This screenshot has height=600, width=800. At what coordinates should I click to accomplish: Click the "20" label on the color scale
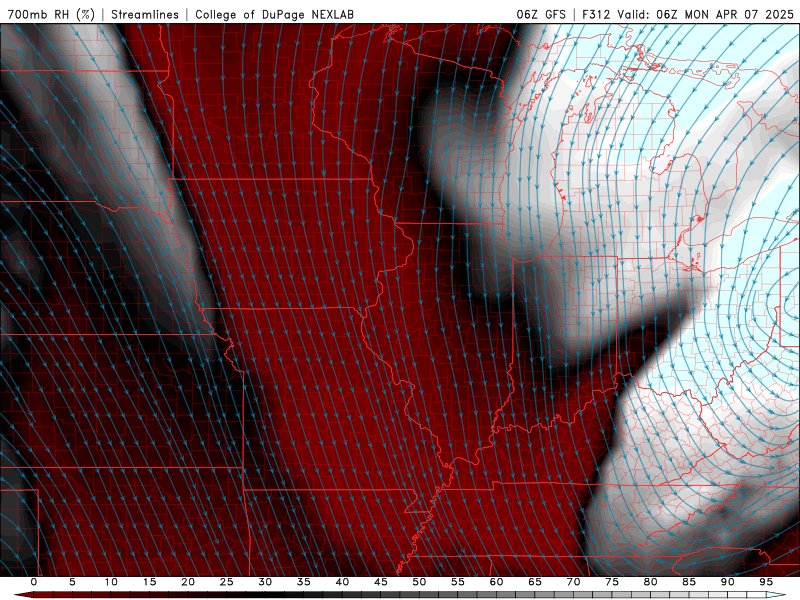[188, 582]
